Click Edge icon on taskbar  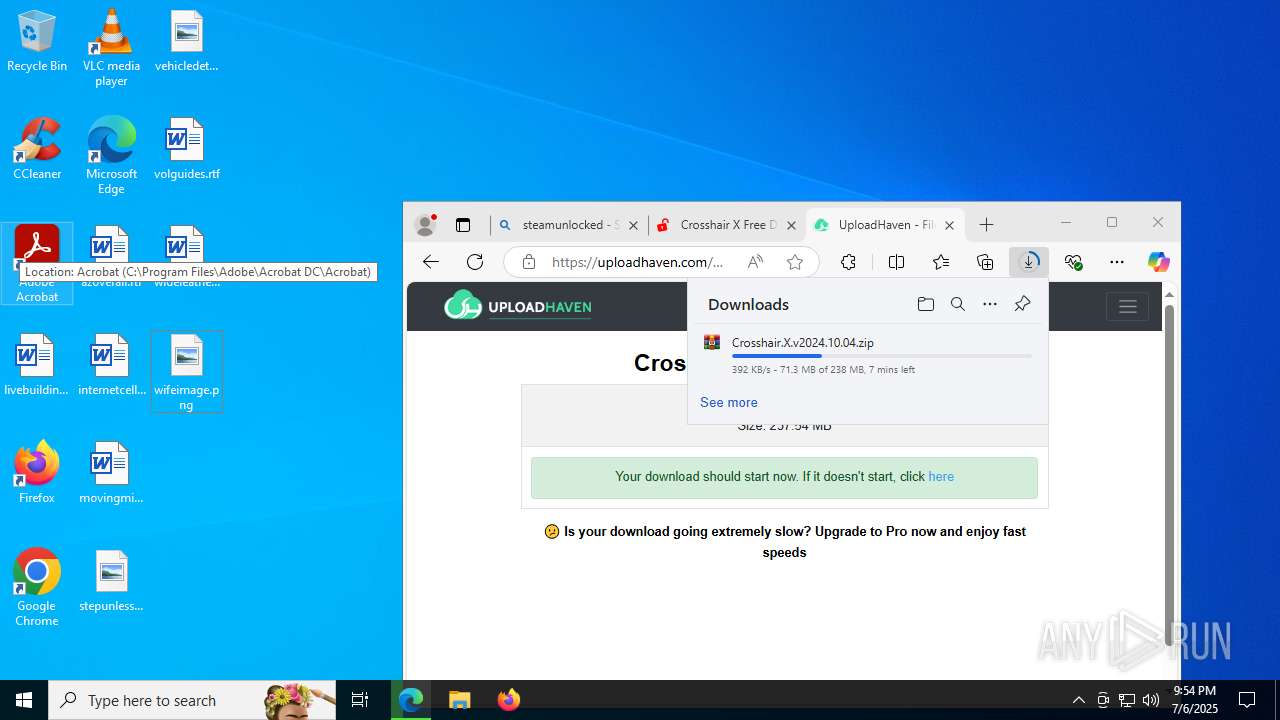(411, 700)
